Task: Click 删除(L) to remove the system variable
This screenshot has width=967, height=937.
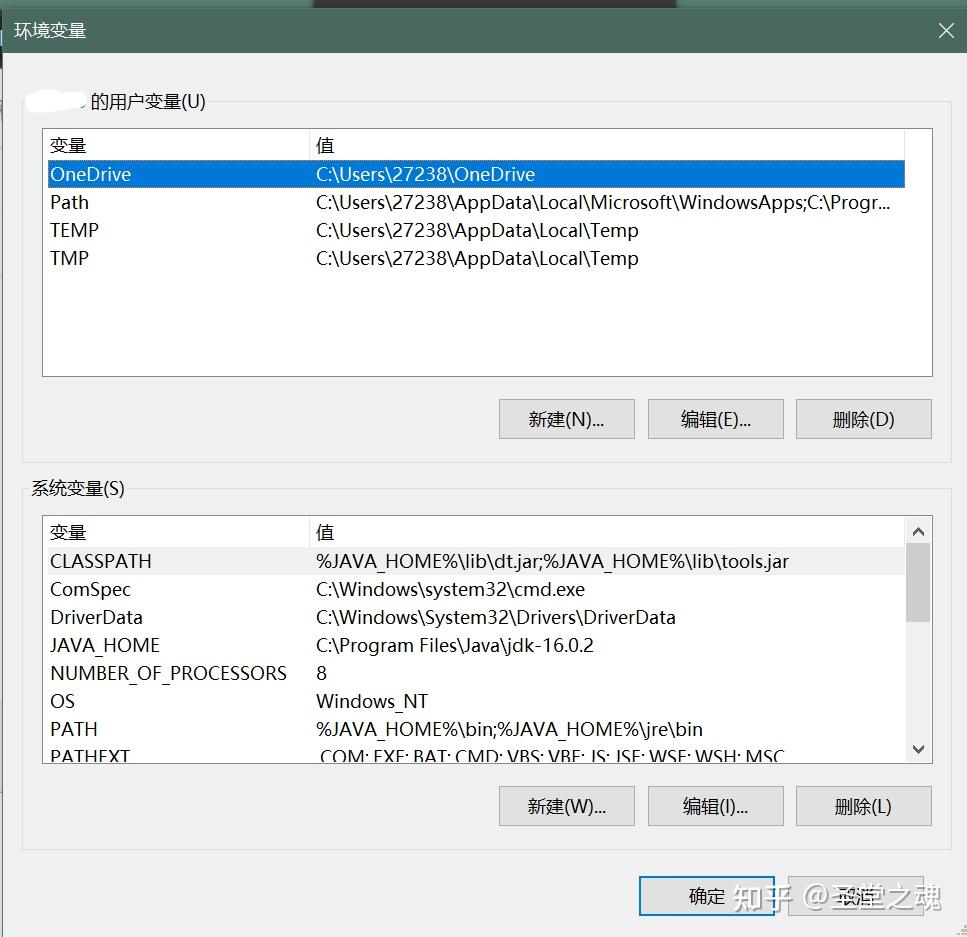Action: tap(862, 805)
